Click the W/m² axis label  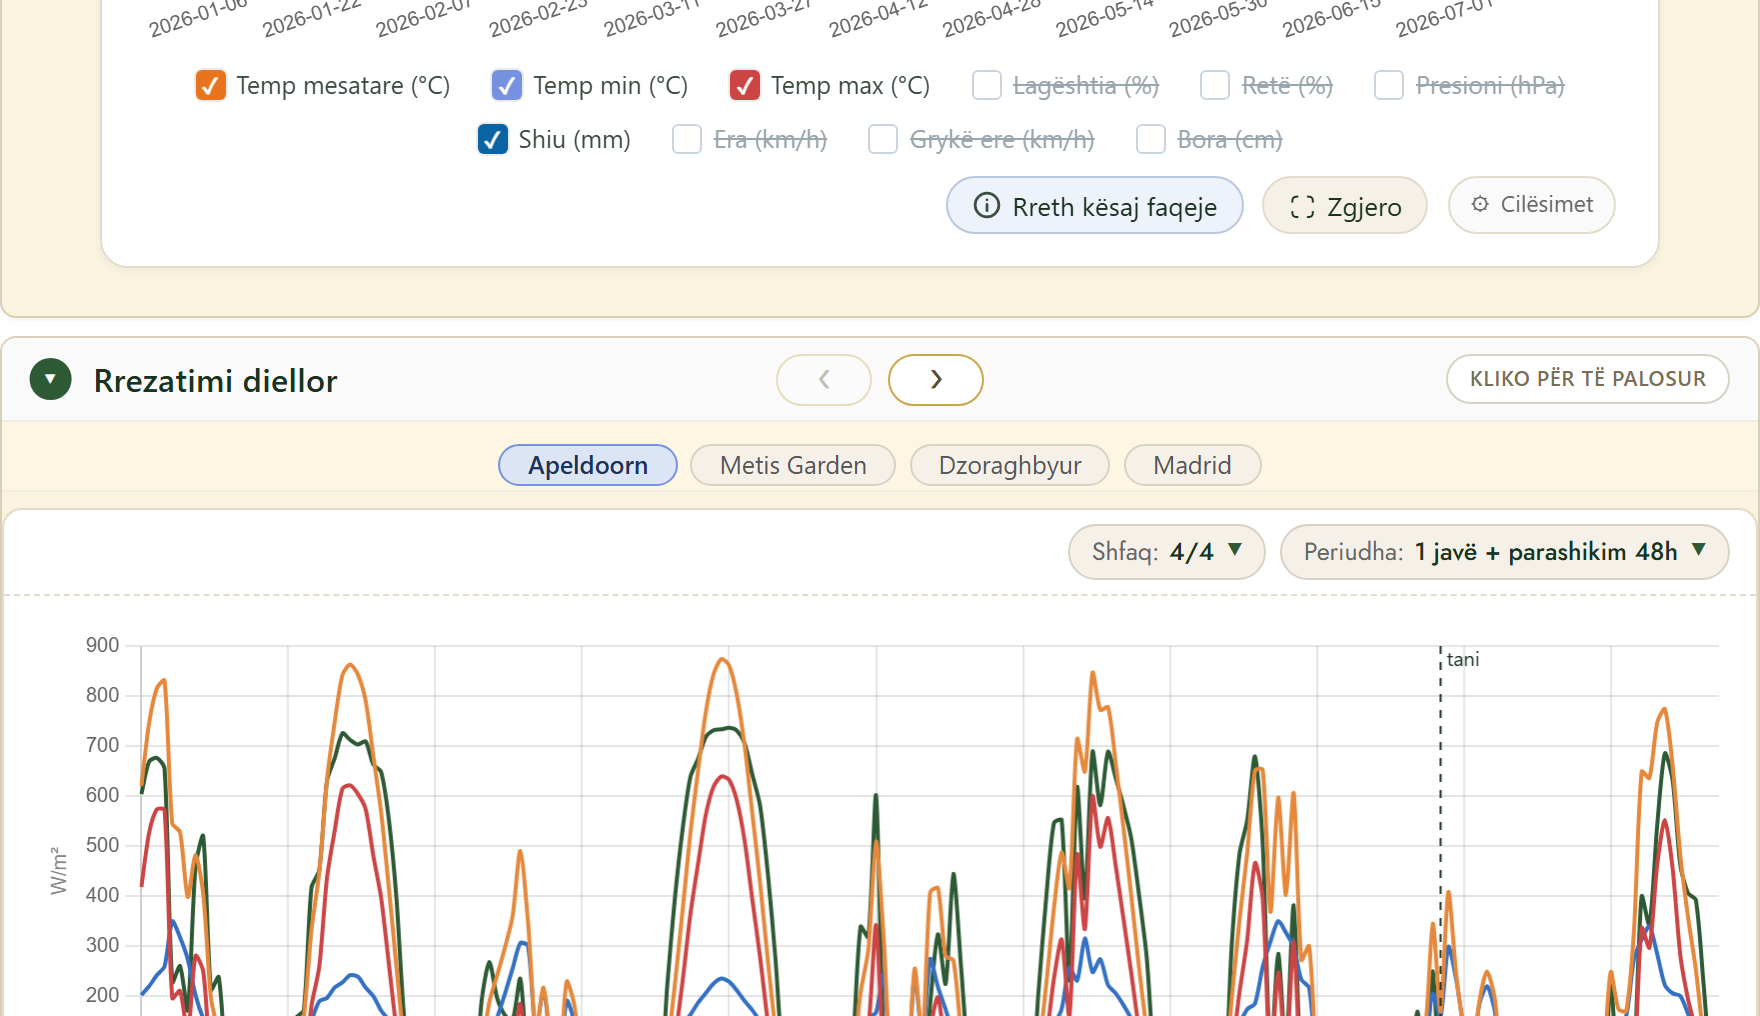click(x=59, y=870)
